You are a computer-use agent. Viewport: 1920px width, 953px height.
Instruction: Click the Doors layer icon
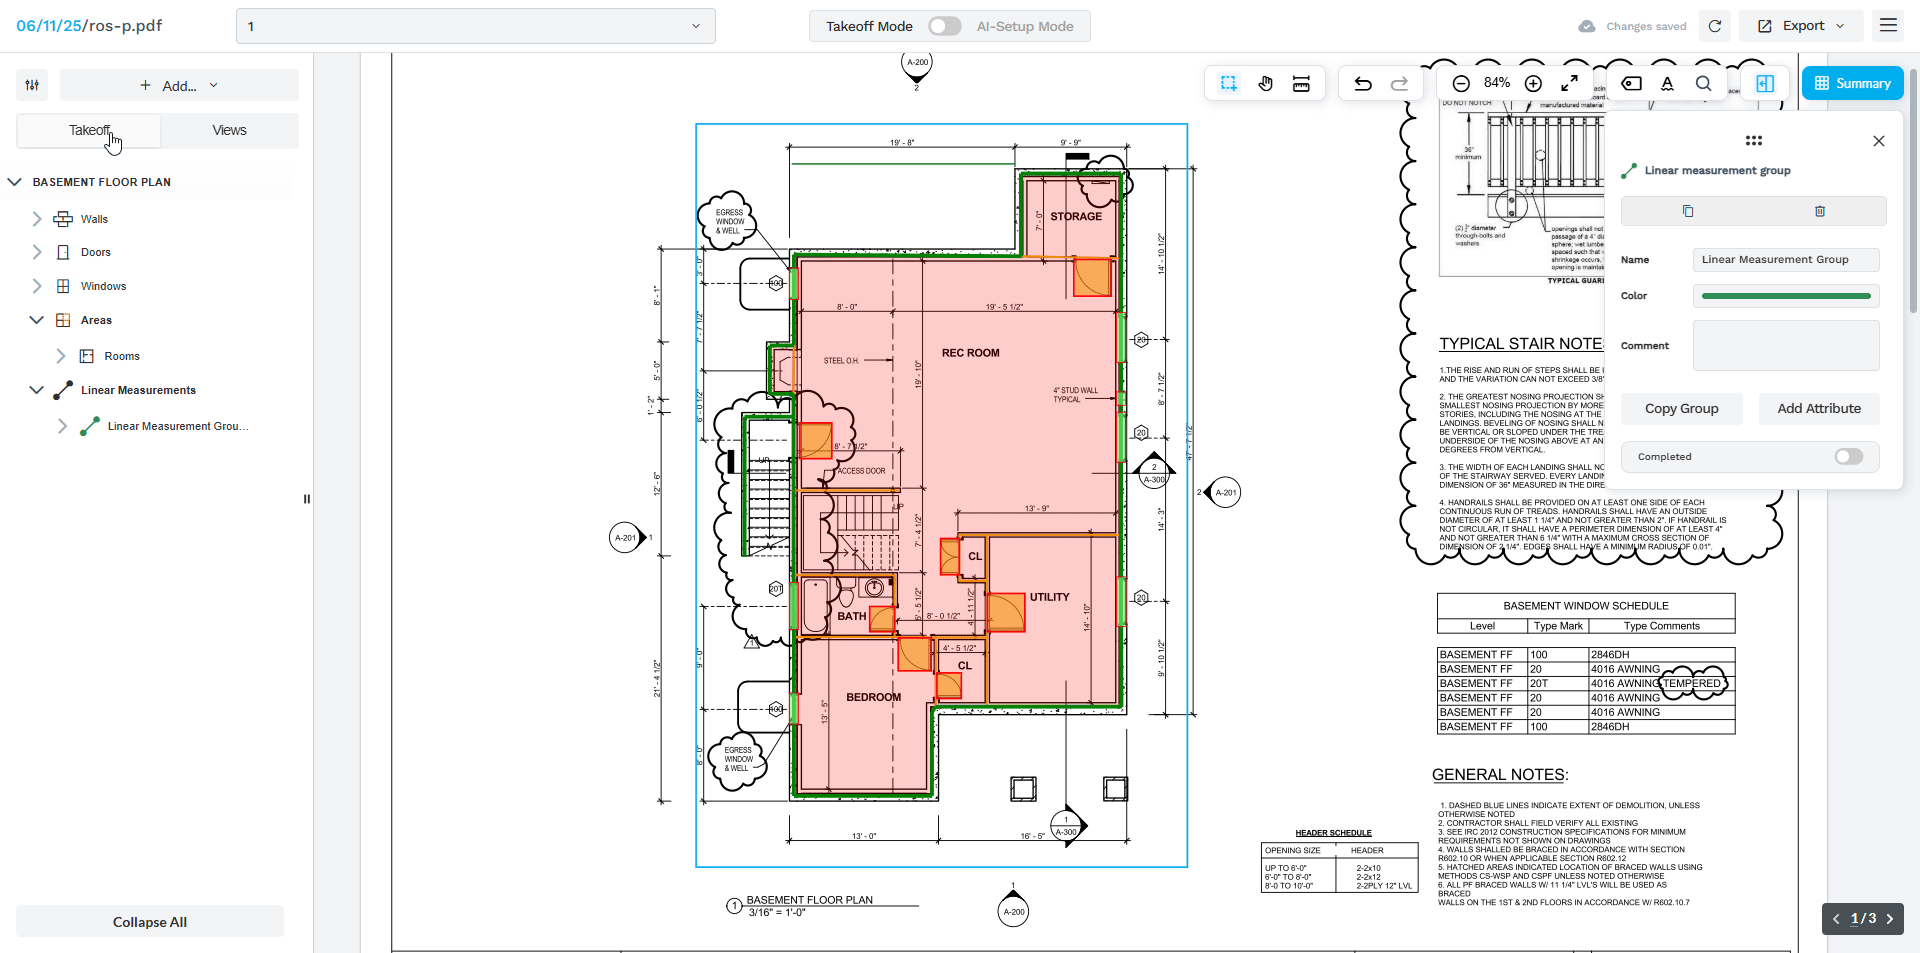coord(63,253)
